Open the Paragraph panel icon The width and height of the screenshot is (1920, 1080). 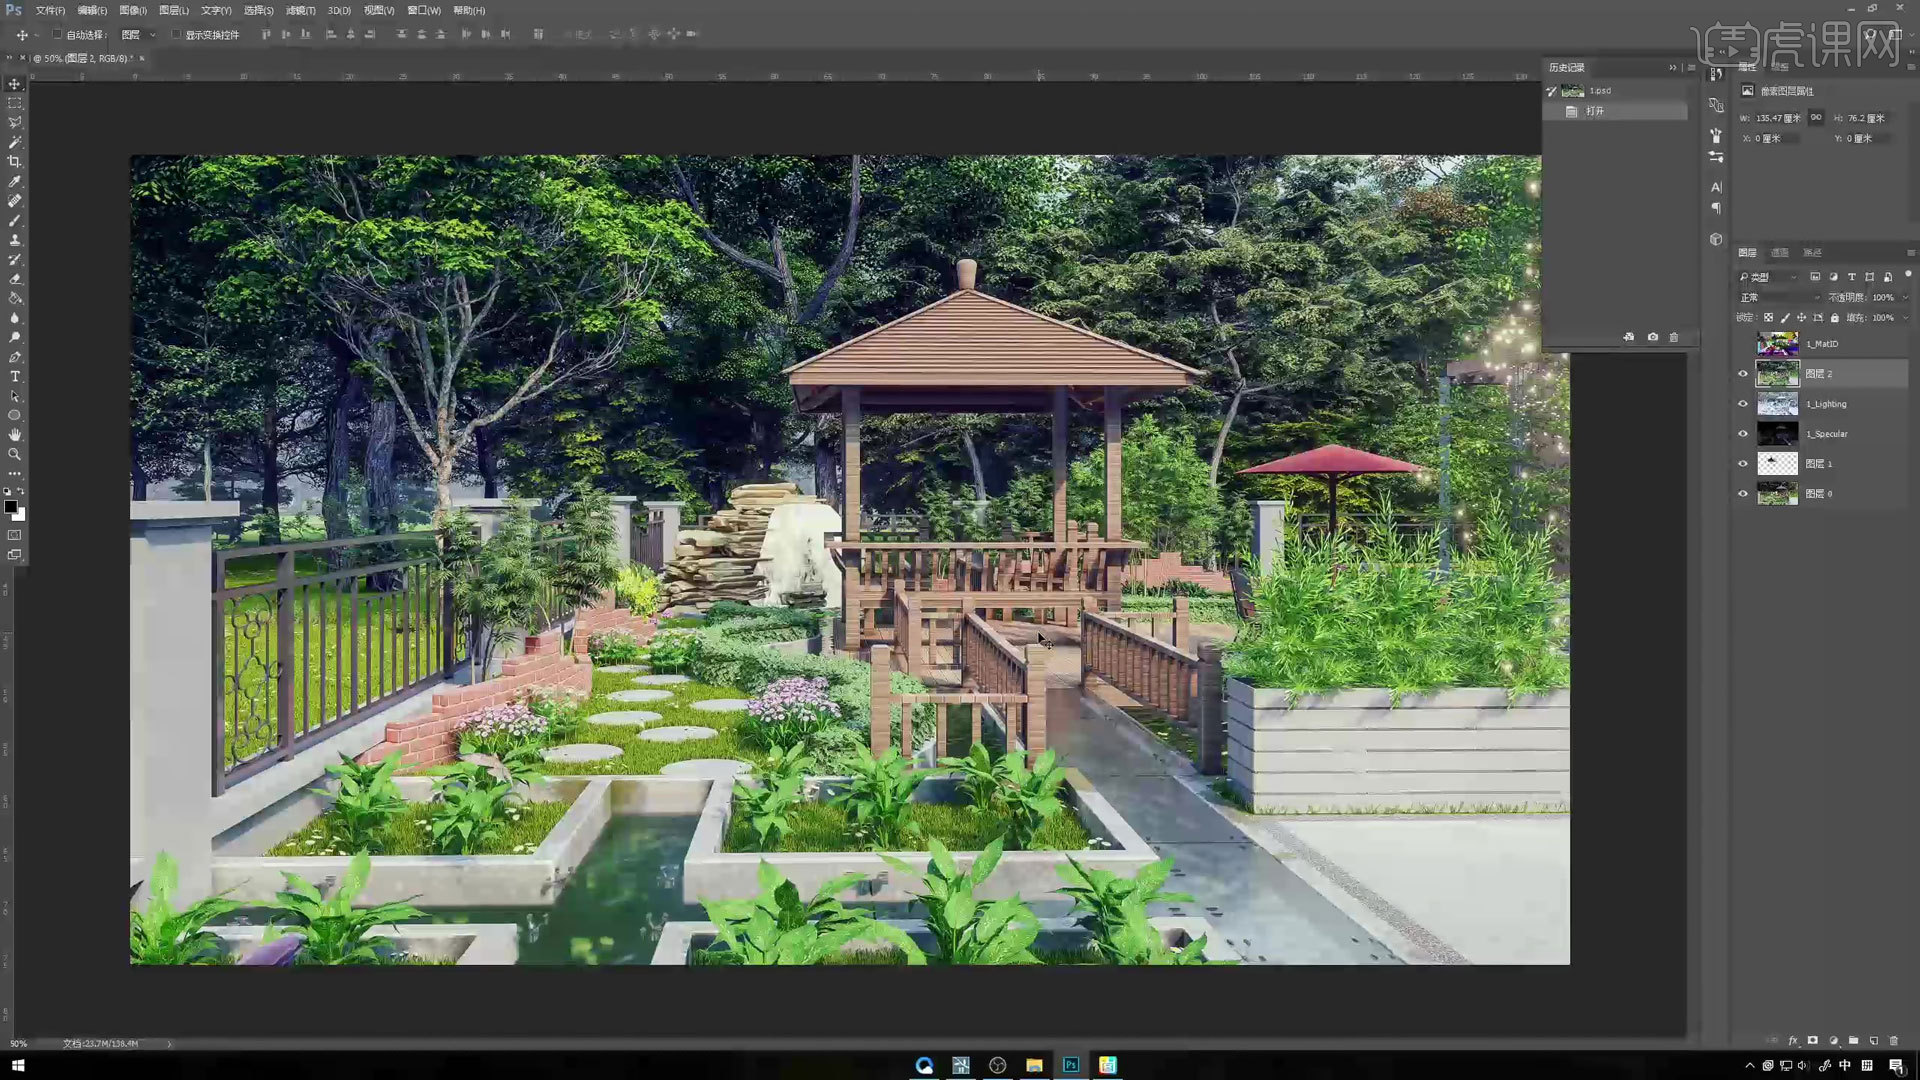click(1716, 208)
